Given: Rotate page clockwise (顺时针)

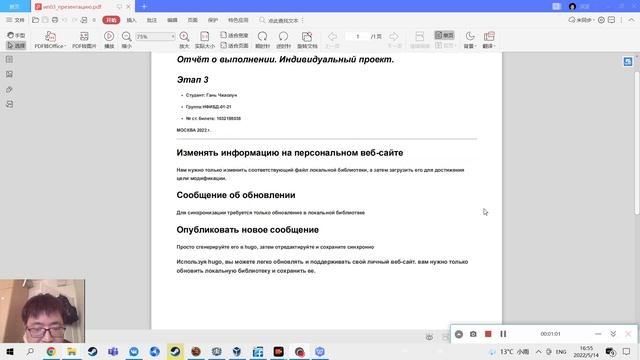Looking at the screenshot, I should click(x=262, y=40).
